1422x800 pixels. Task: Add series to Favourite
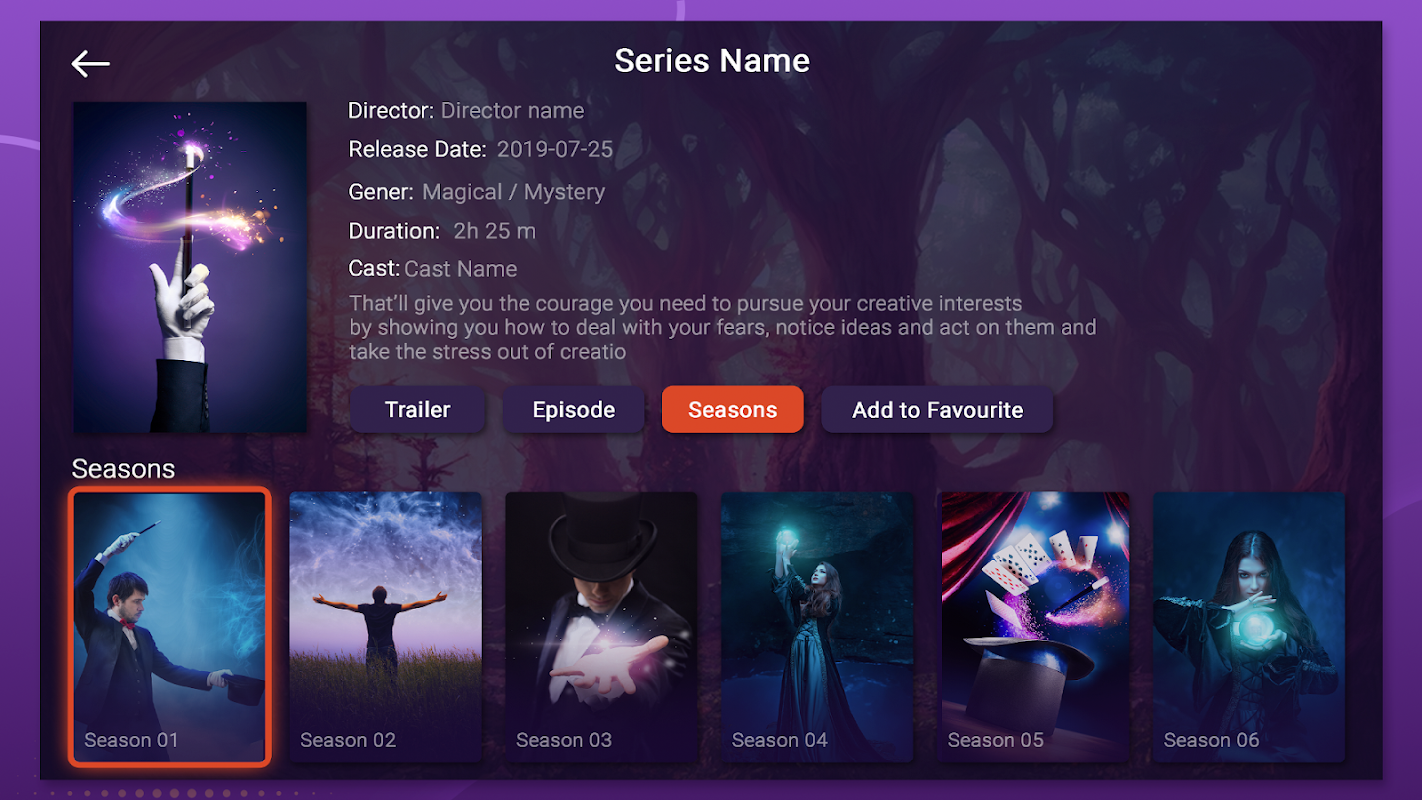click(x=938, y=410)
